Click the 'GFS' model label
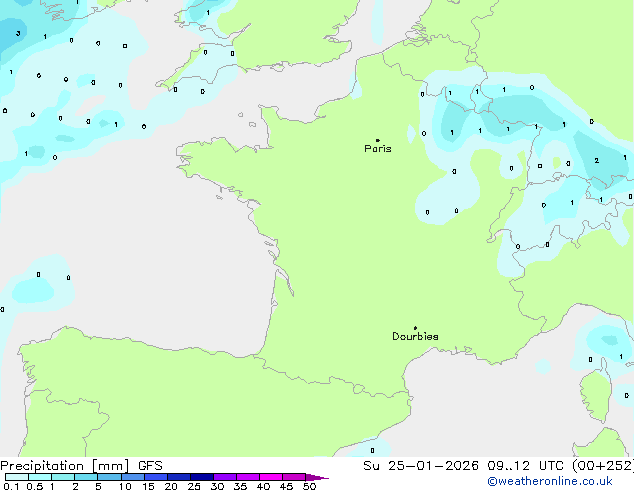634x490 pixels. pos(150,466)
